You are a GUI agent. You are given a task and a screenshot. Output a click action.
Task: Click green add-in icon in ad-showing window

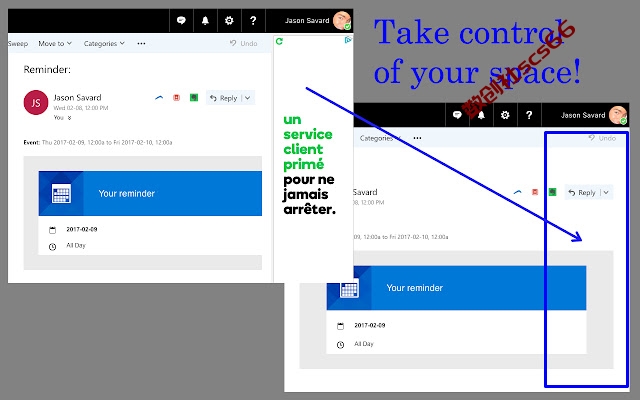(x=194, y=97)
